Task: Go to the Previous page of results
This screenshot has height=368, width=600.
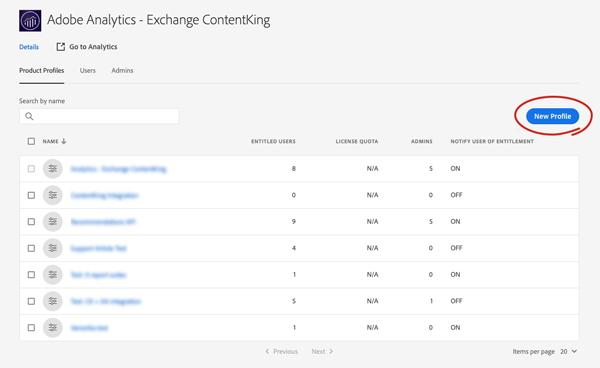Action: click(x=282, y=351)
